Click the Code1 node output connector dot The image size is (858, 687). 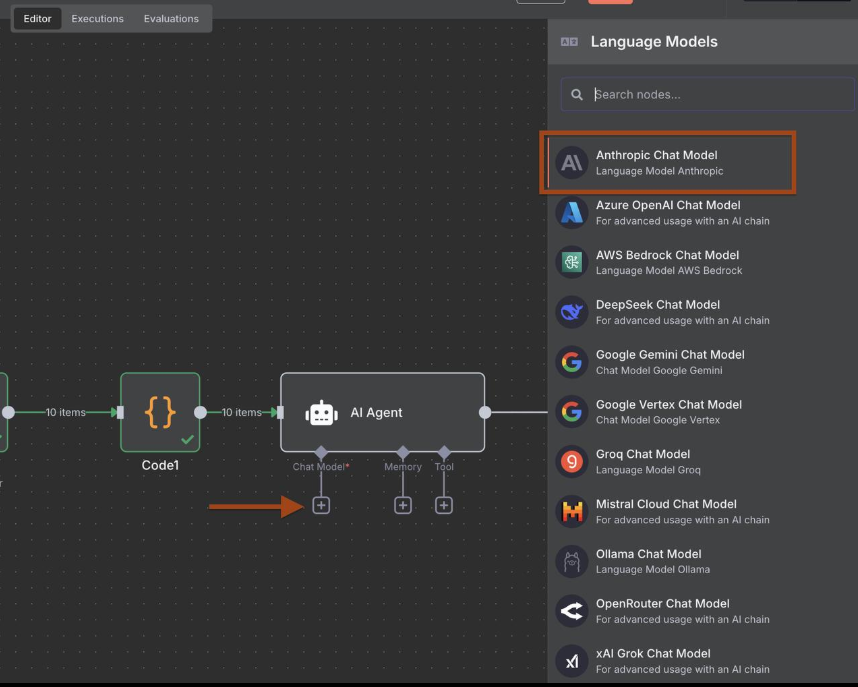(x=200, y=412)
